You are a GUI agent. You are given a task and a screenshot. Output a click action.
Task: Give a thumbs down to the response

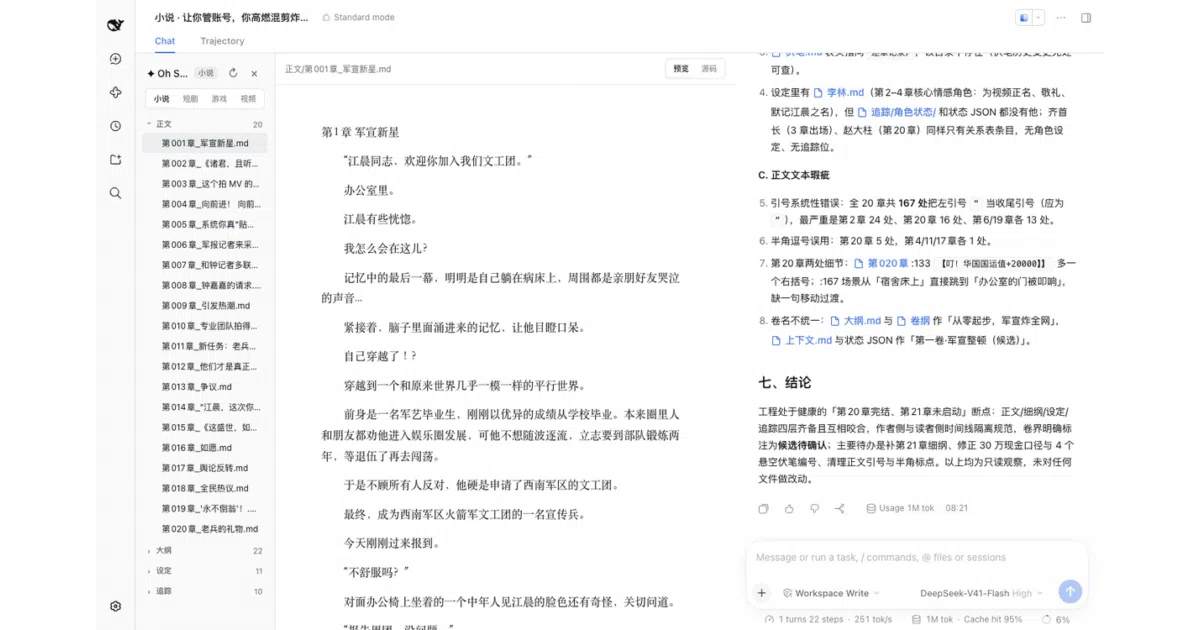click(814, 508)
